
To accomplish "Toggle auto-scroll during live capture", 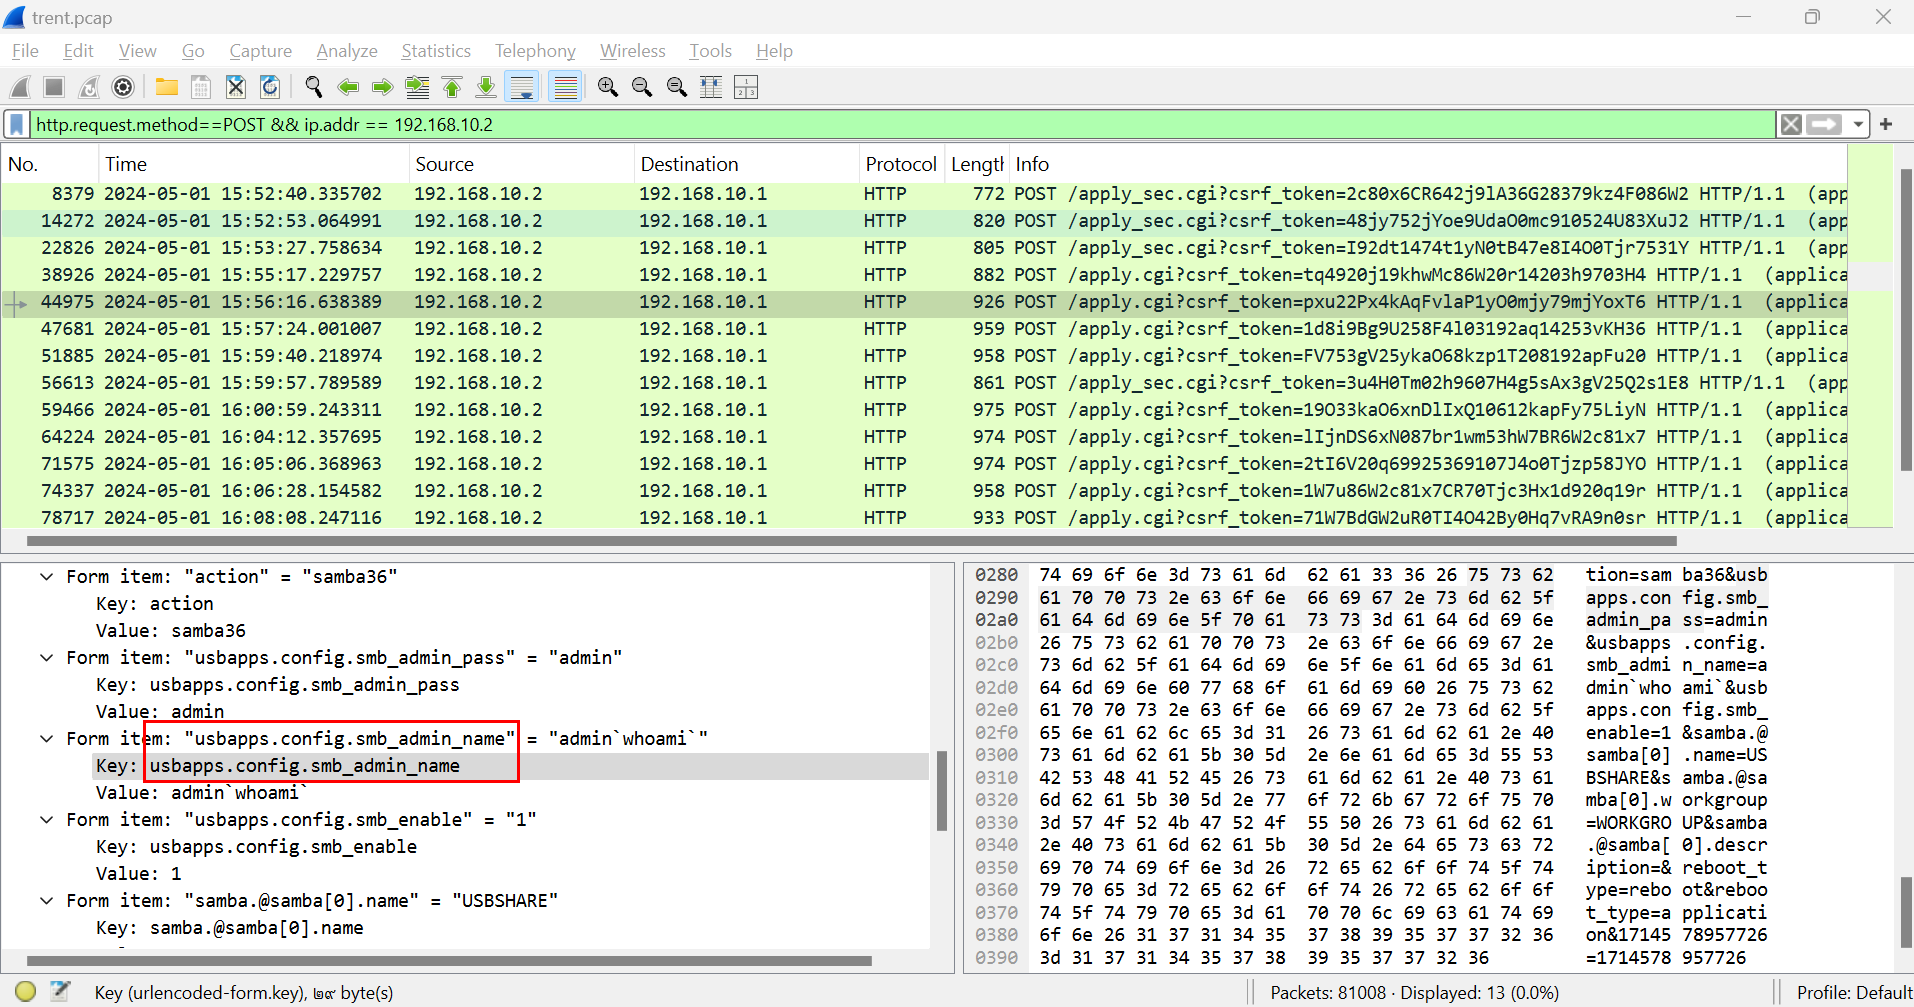I will (x=522, y=88).
